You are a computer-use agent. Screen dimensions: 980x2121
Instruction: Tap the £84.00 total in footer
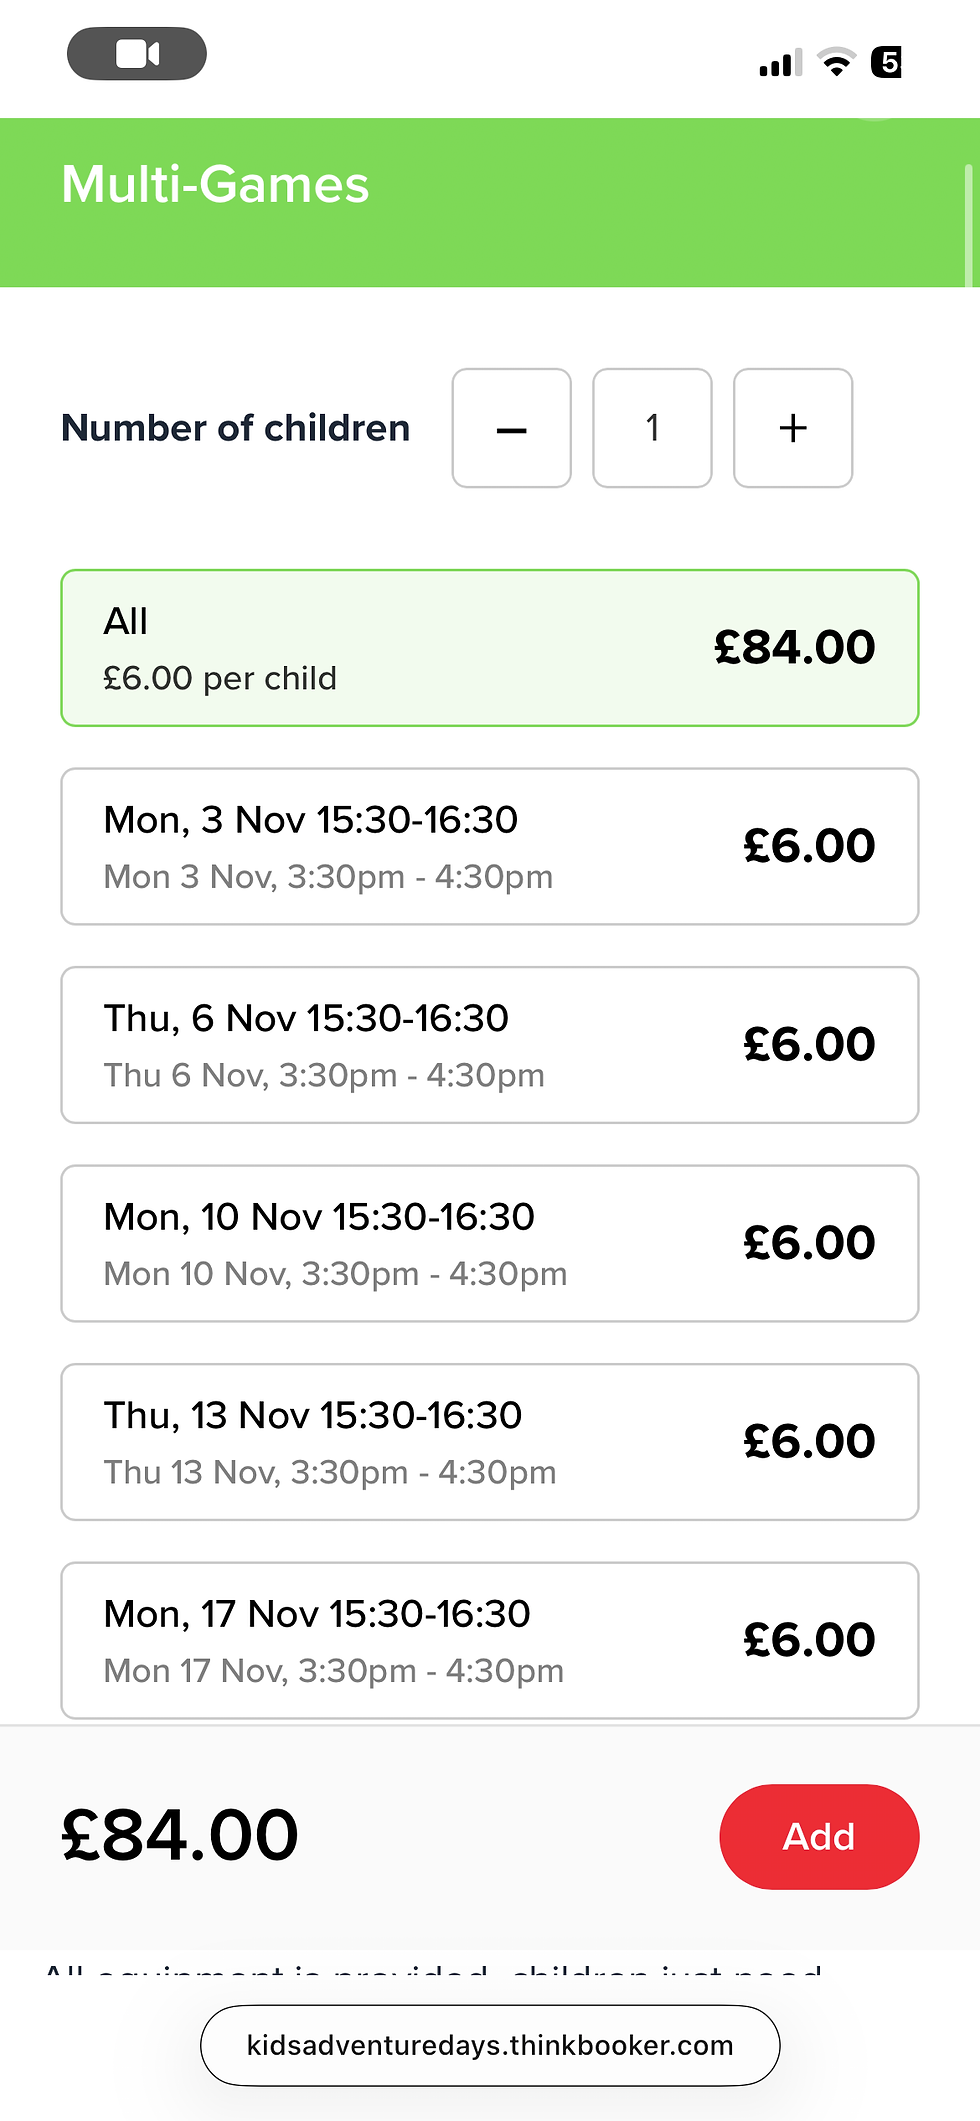(x=180, y=1836)
